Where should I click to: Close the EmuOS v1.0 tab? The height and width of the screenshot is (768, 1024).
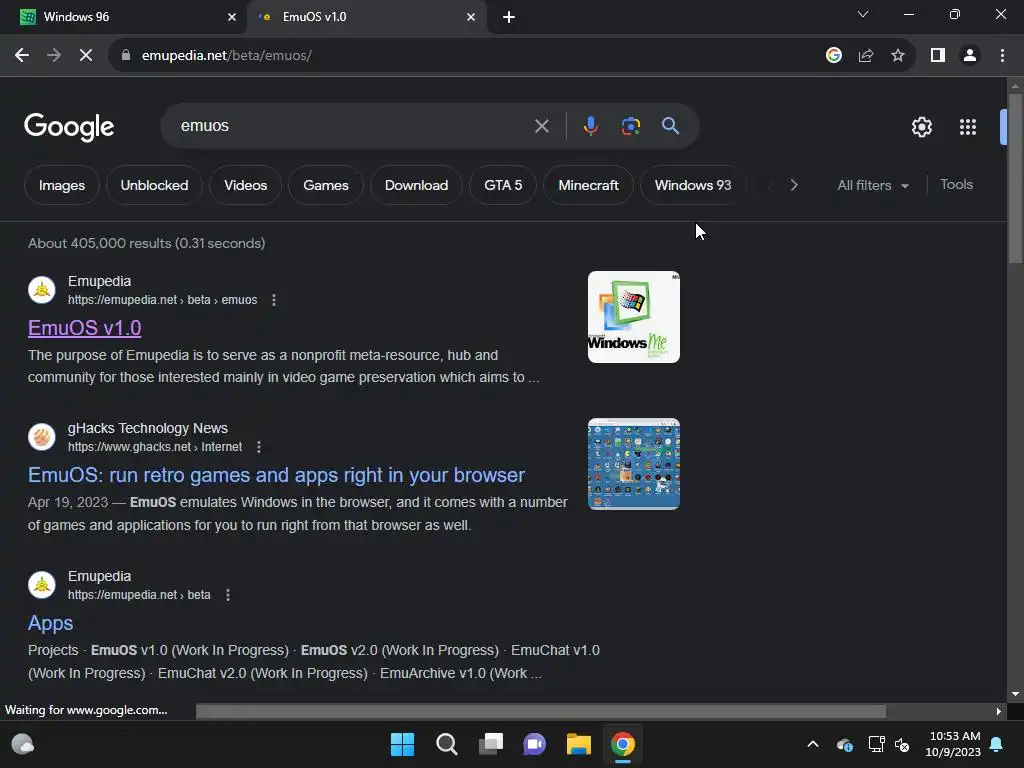[x=471, y=17]
